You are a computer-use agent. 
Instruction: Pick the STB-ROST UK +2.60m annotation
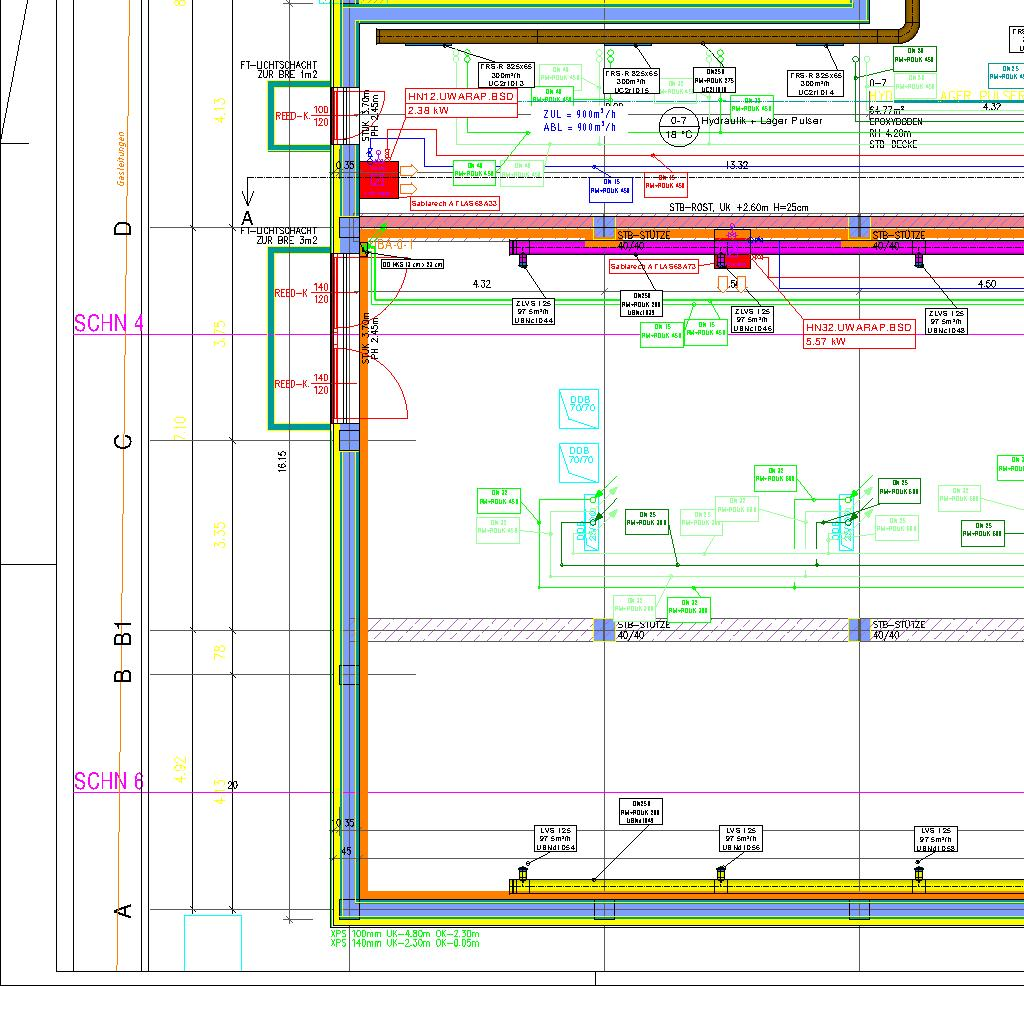[738, 208]
